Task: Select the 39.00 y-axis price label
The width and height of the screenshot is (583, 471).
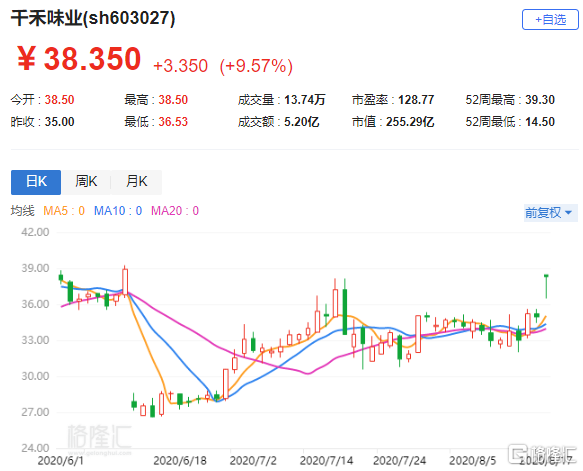Action: [x=35, y=268]
